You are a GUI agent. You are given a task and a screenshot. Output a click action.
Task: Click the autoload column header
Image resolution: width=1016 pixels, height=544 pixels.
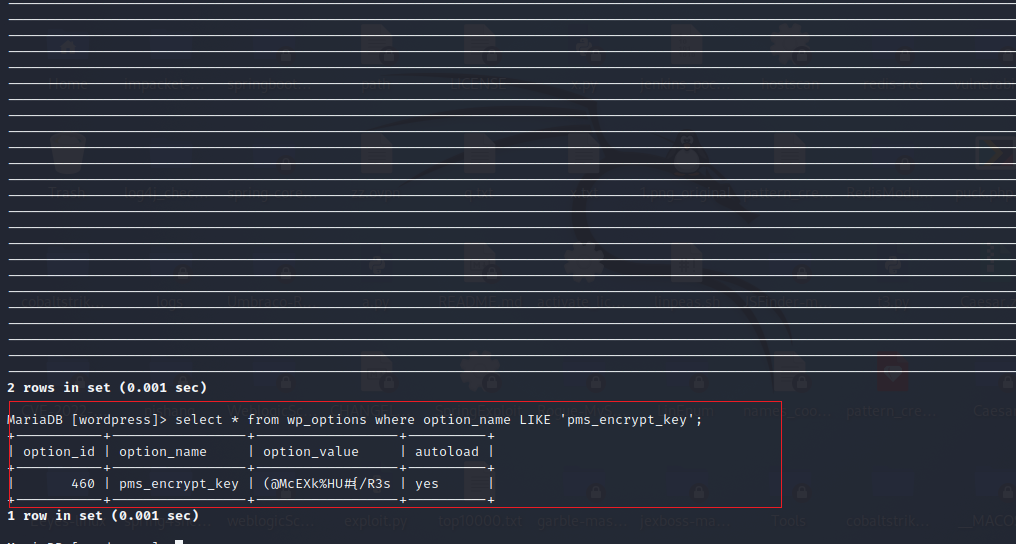tap(448, 452)
